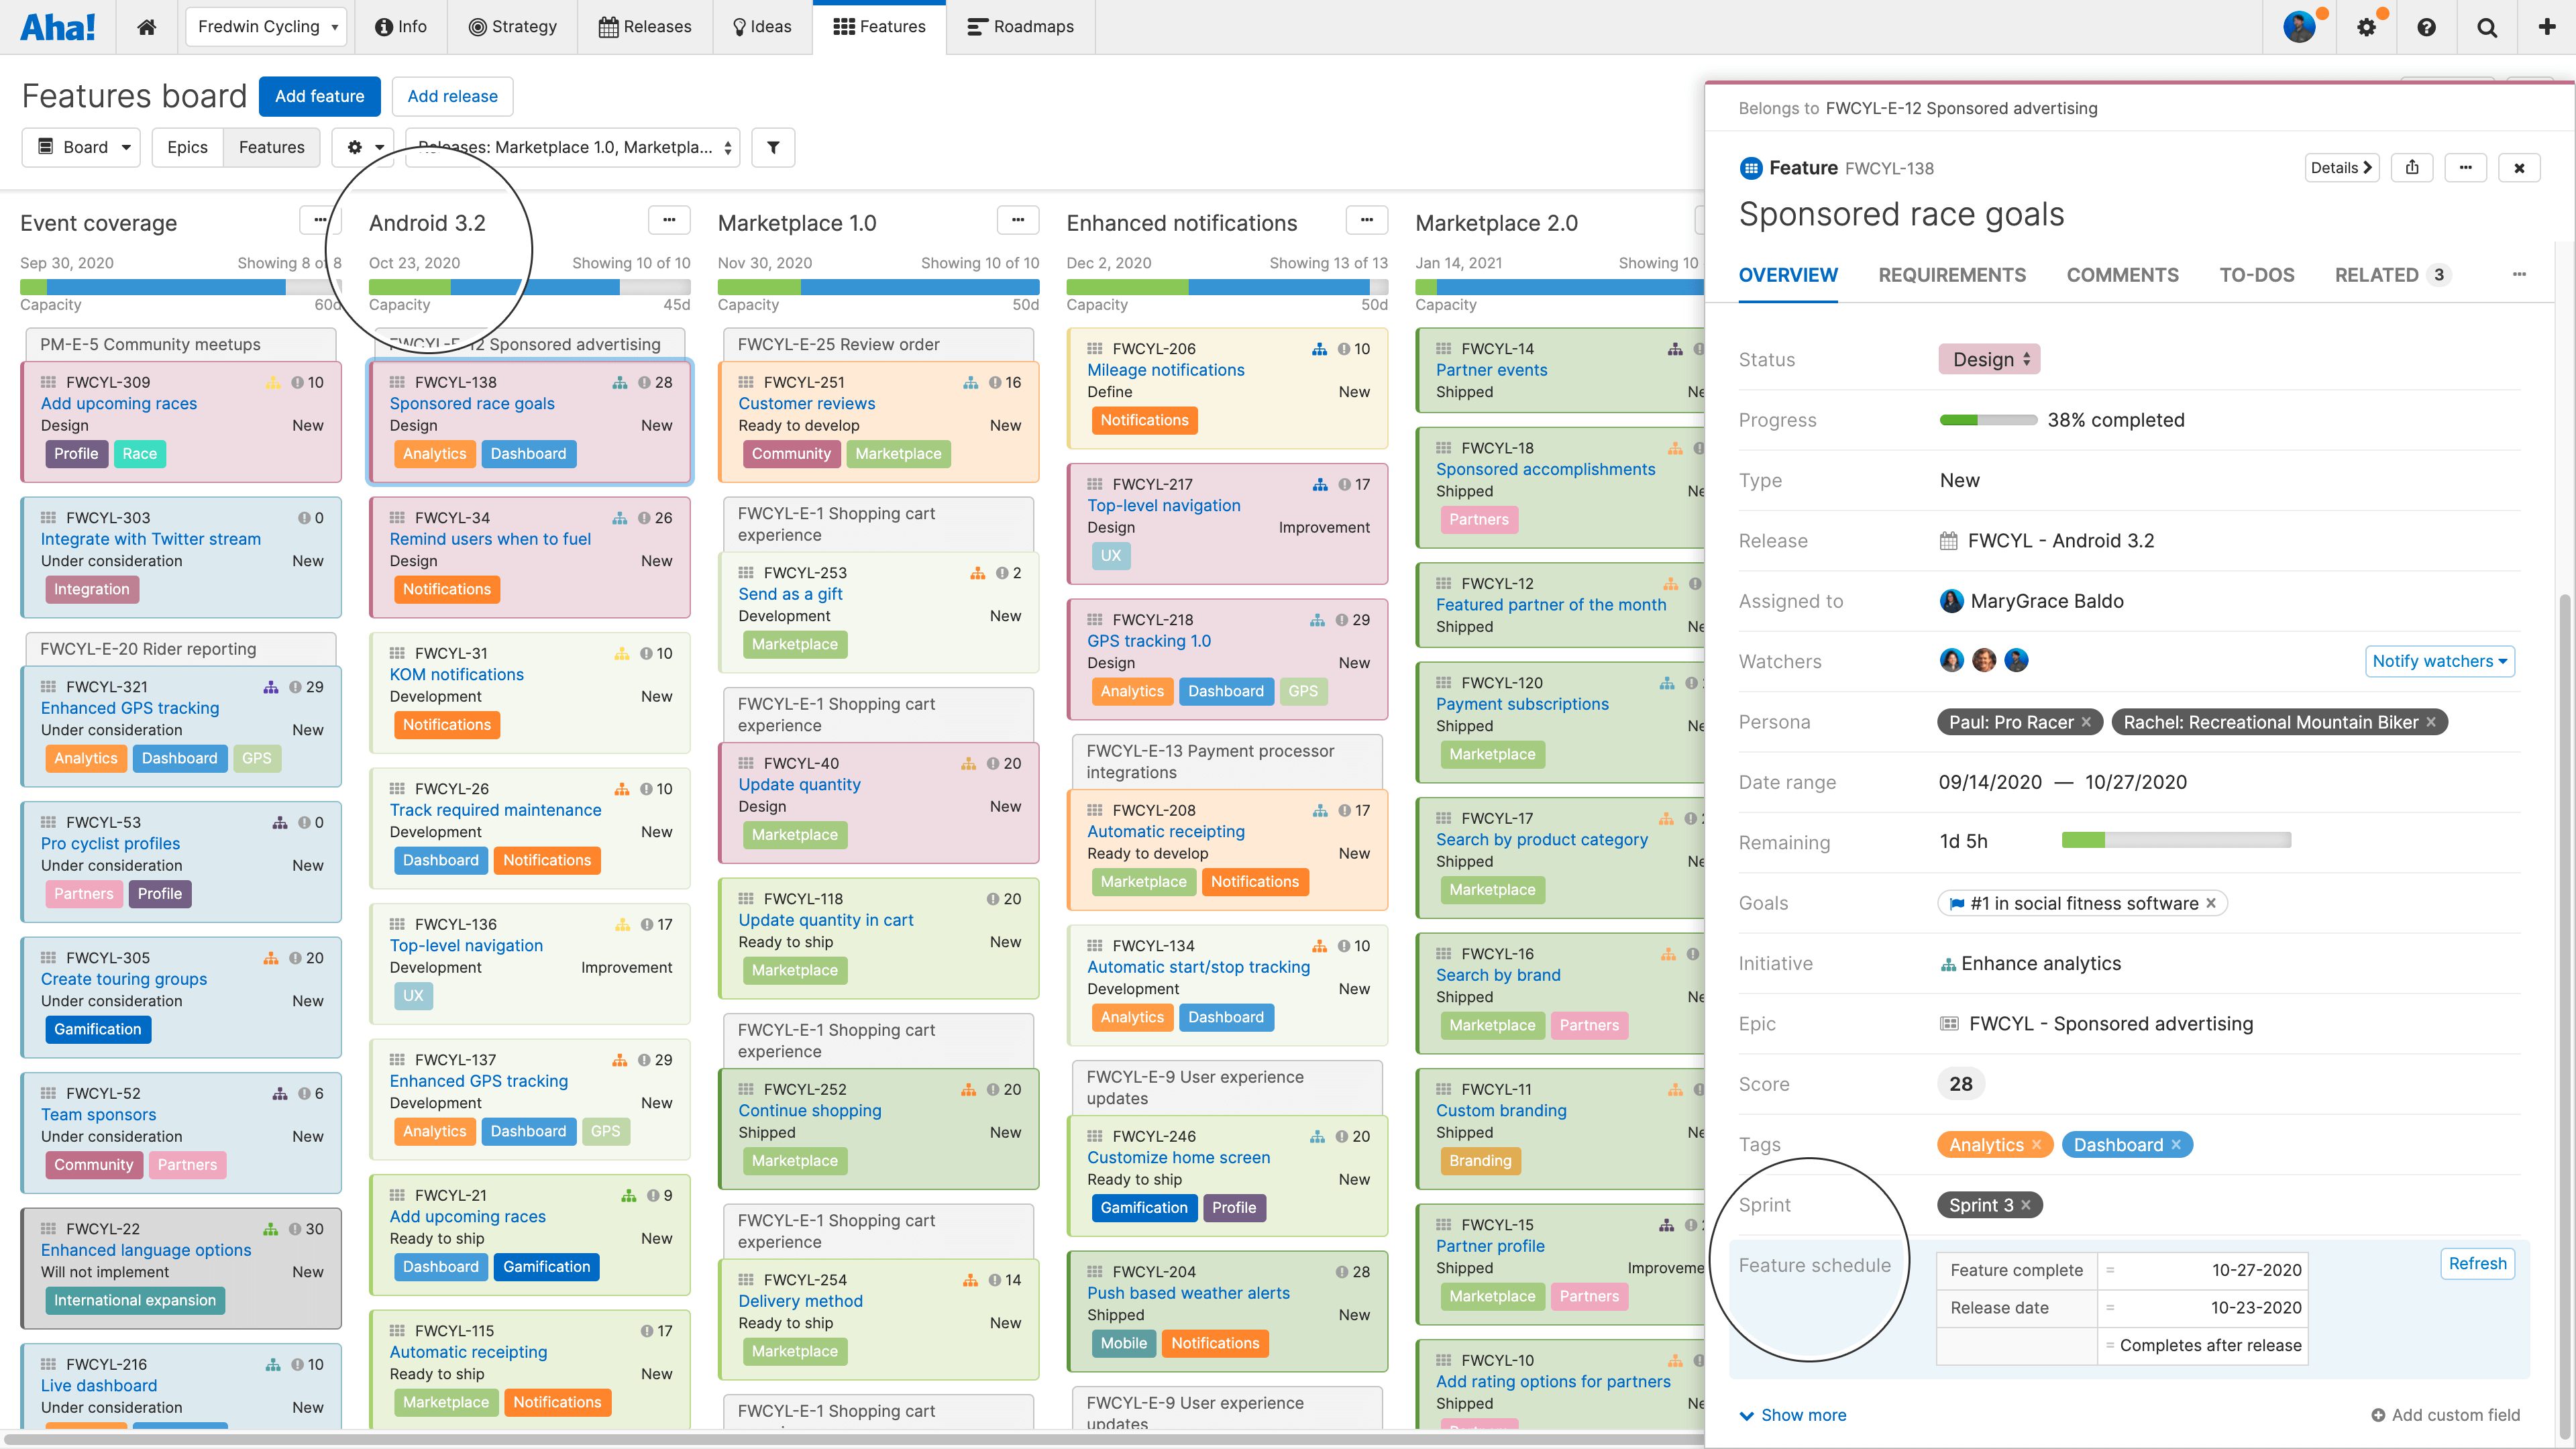This screenshot has height=1449, width=2576.
Task: Click Refresh in feature schedule
Action: pos(2477,1263)
